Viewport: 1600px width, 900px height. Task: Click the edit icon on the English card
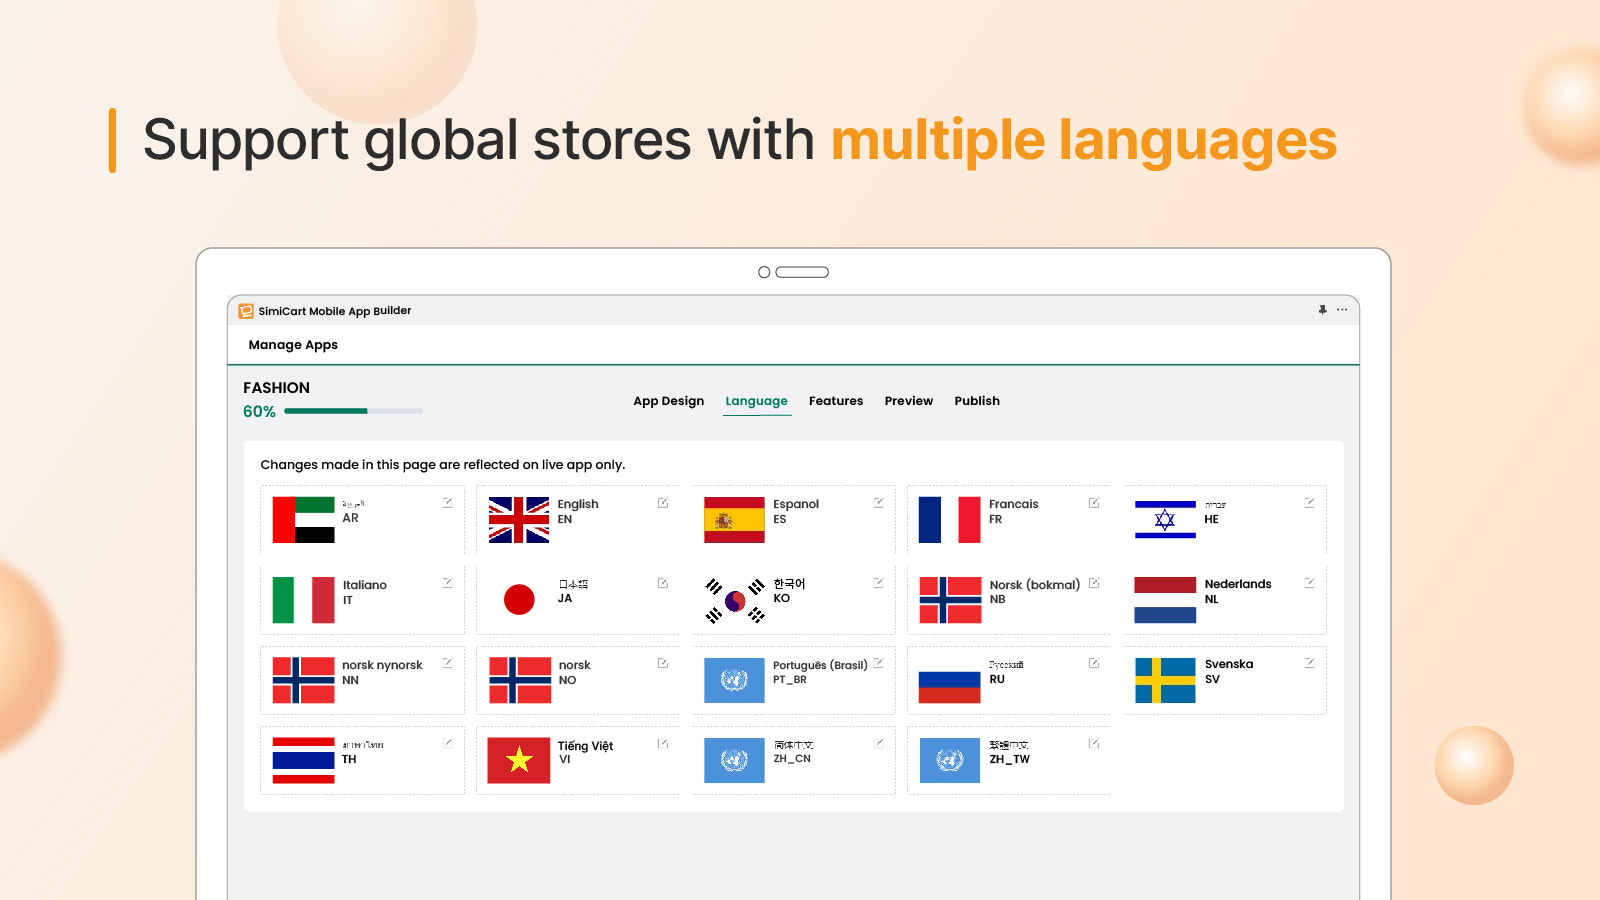click(x=663, y=503)
